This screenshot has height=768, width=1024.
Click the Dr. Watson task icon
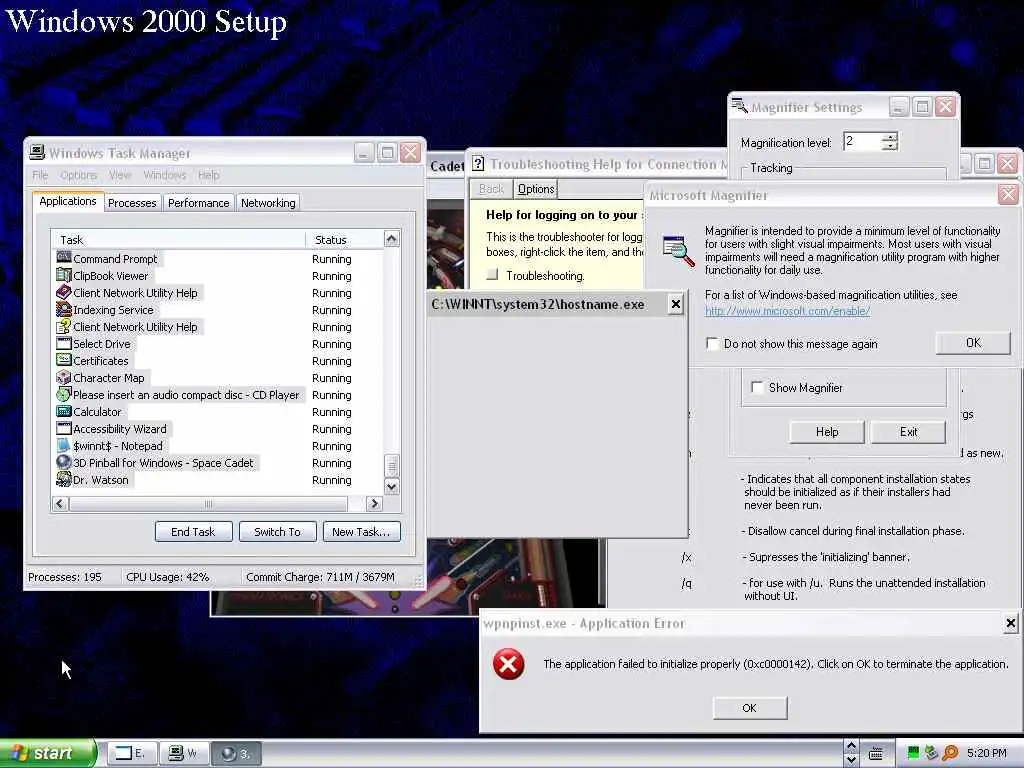click(x=63, y=479)
